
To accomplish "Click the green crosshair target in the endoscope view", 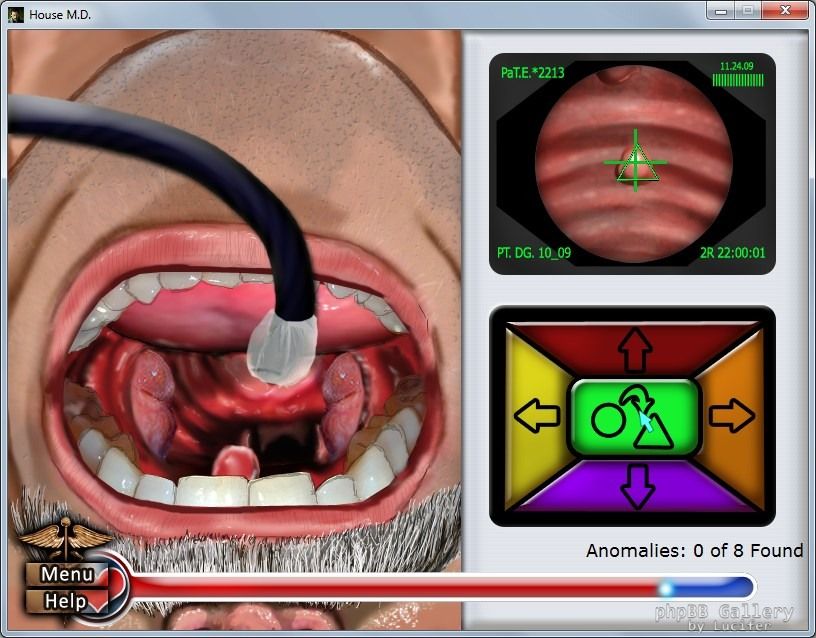I will pyautogui.click(x=634, y=162).
